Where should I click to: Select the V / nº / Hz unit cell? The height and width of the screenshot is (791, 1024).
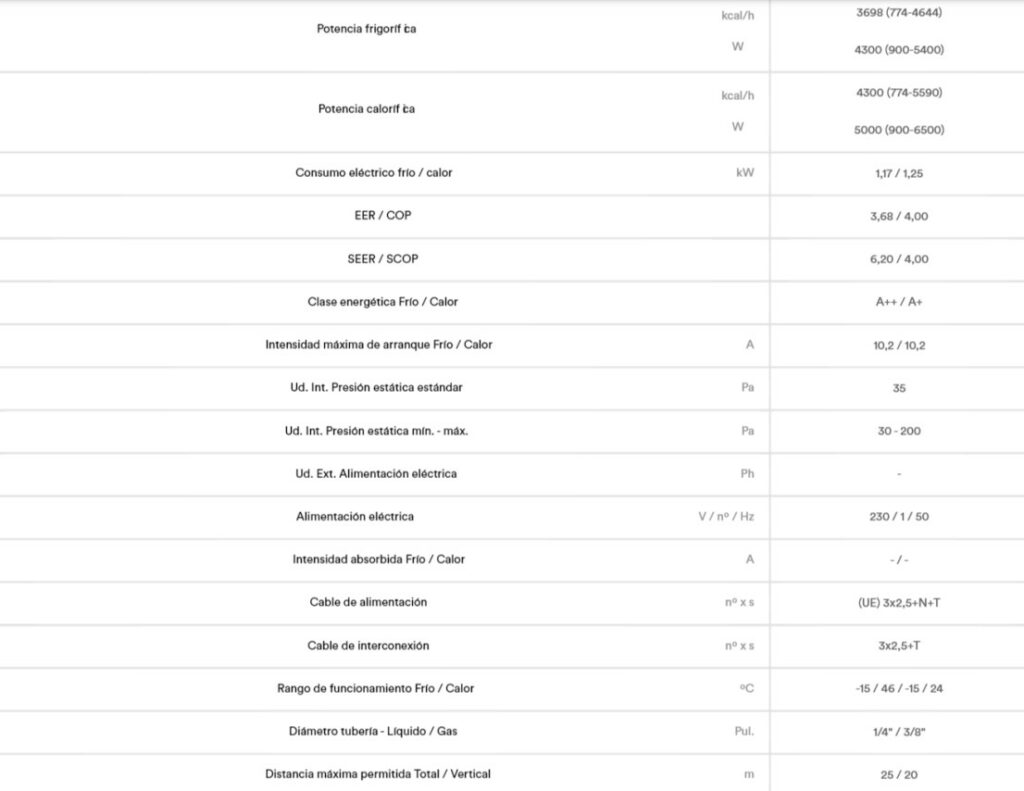[726, 517]
